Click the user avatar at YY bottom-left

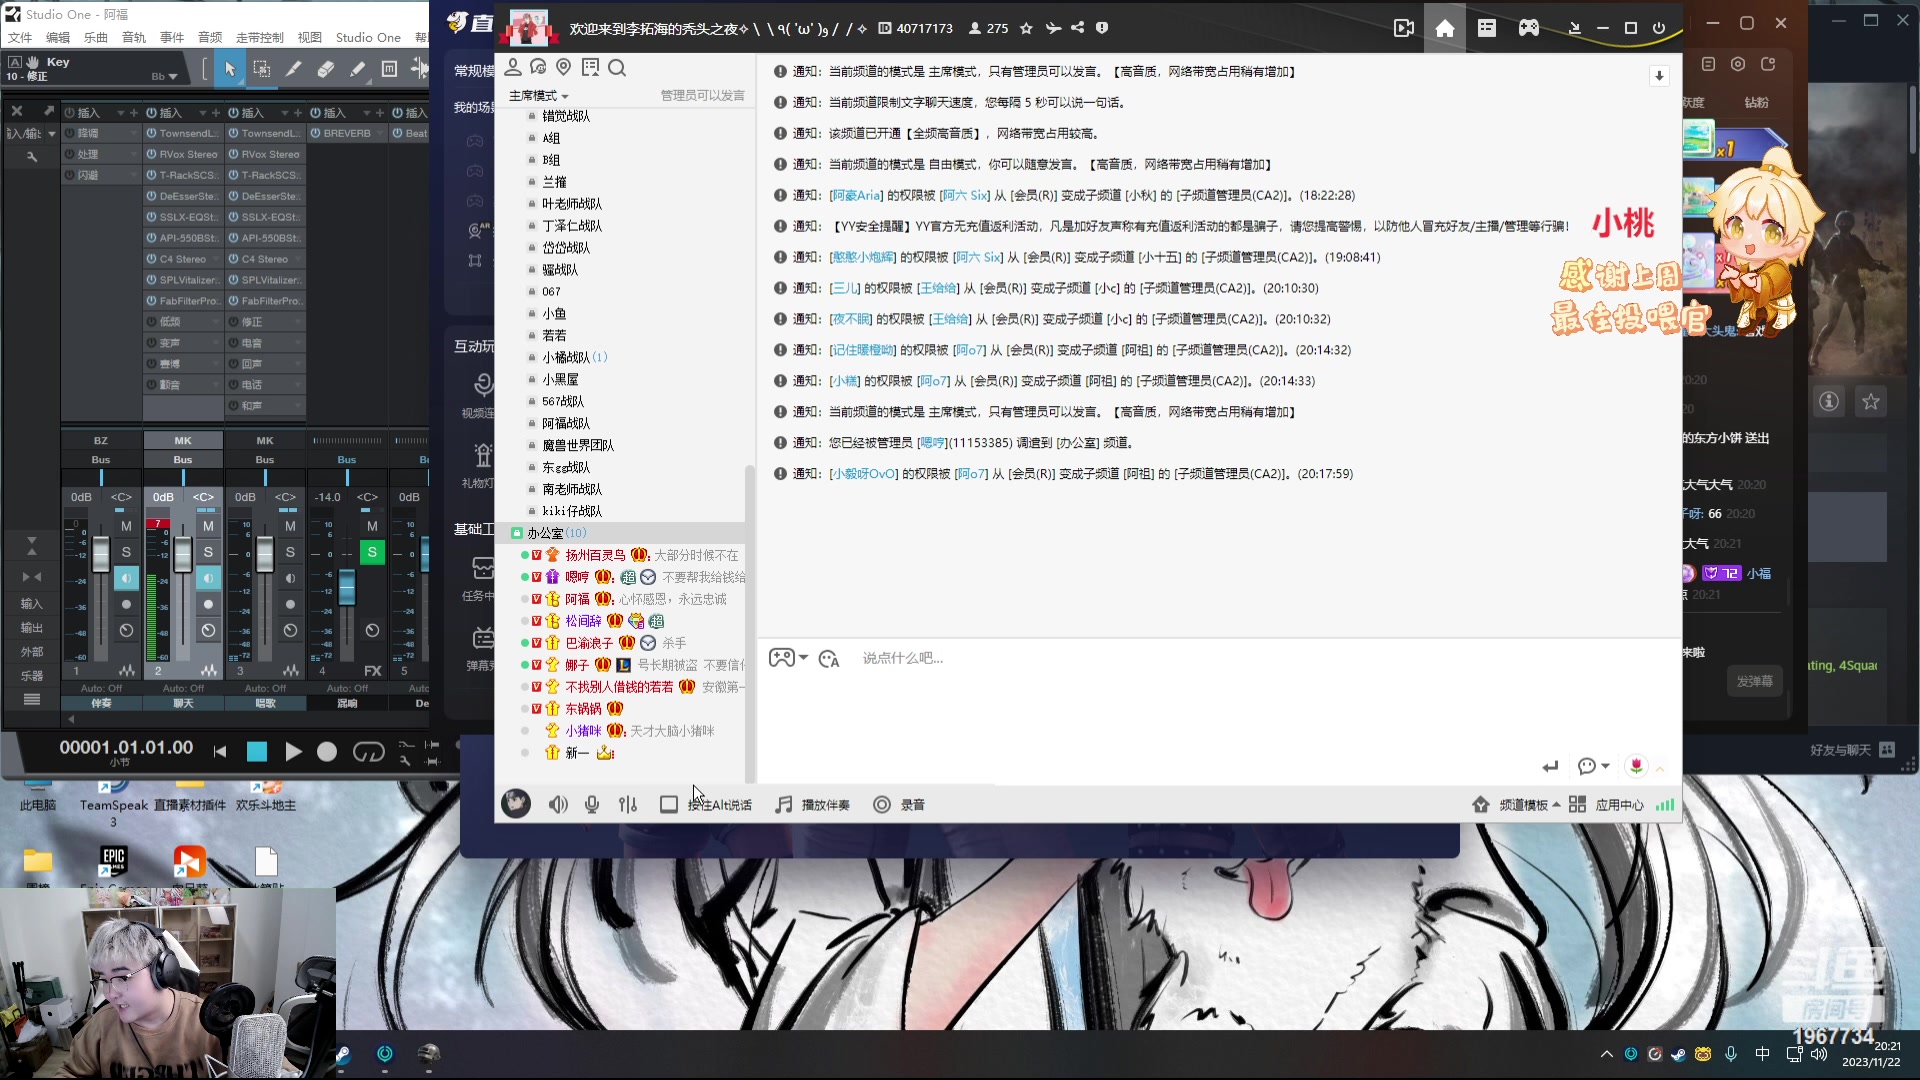point(516,803)
